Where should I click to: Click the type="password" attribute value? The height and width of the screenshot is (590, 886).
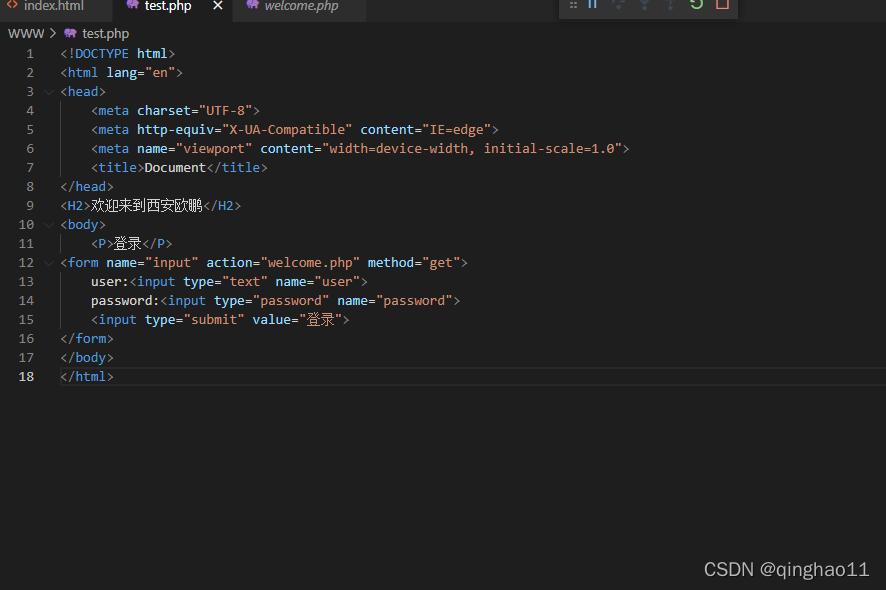[291, 301]
